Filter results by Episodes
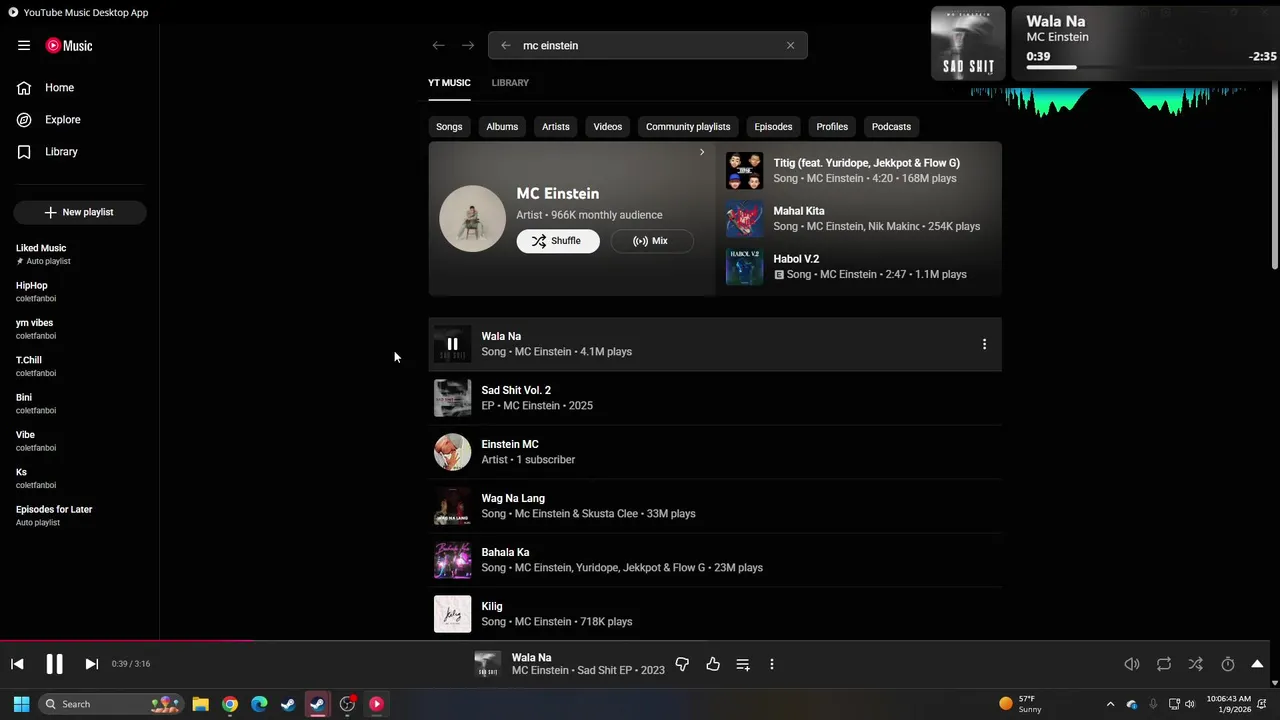This screenshot has height=720, width=1280. (x=773, y=127)
